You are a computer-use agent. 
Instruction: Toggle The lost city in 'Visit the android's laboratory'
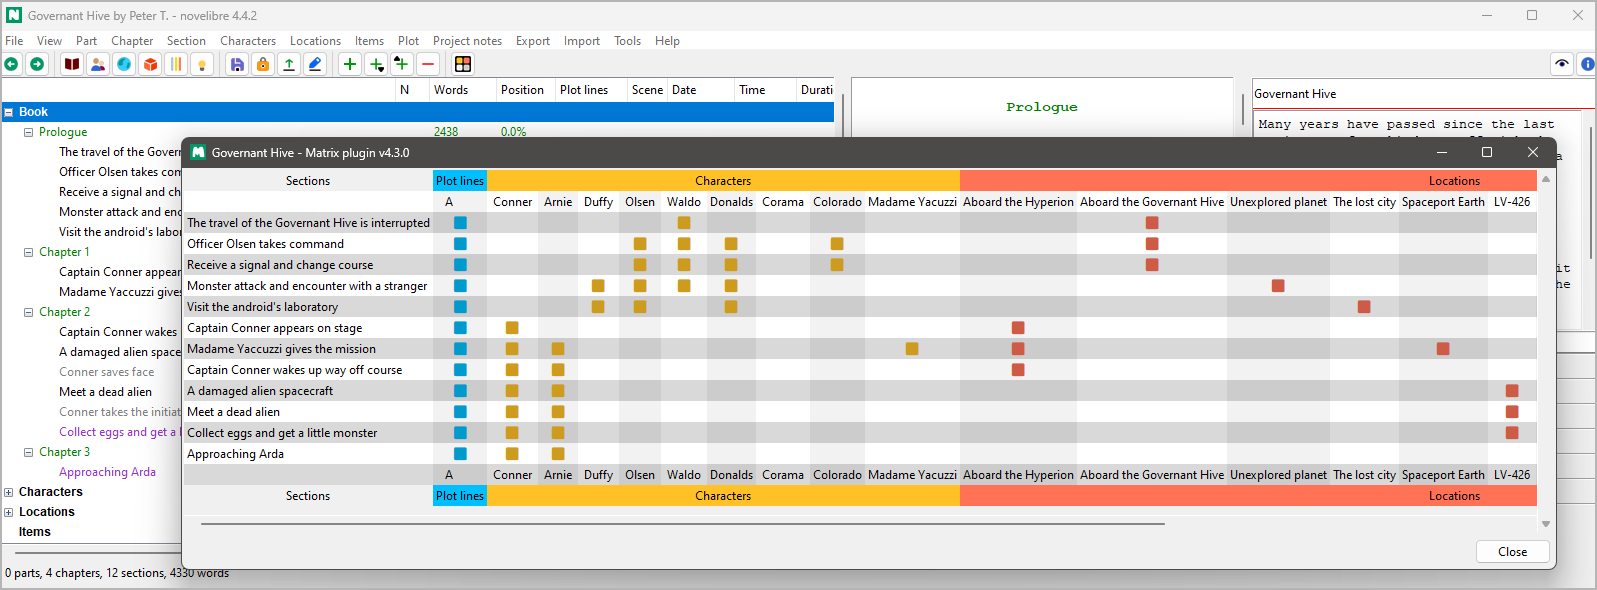click(1364, 307)
